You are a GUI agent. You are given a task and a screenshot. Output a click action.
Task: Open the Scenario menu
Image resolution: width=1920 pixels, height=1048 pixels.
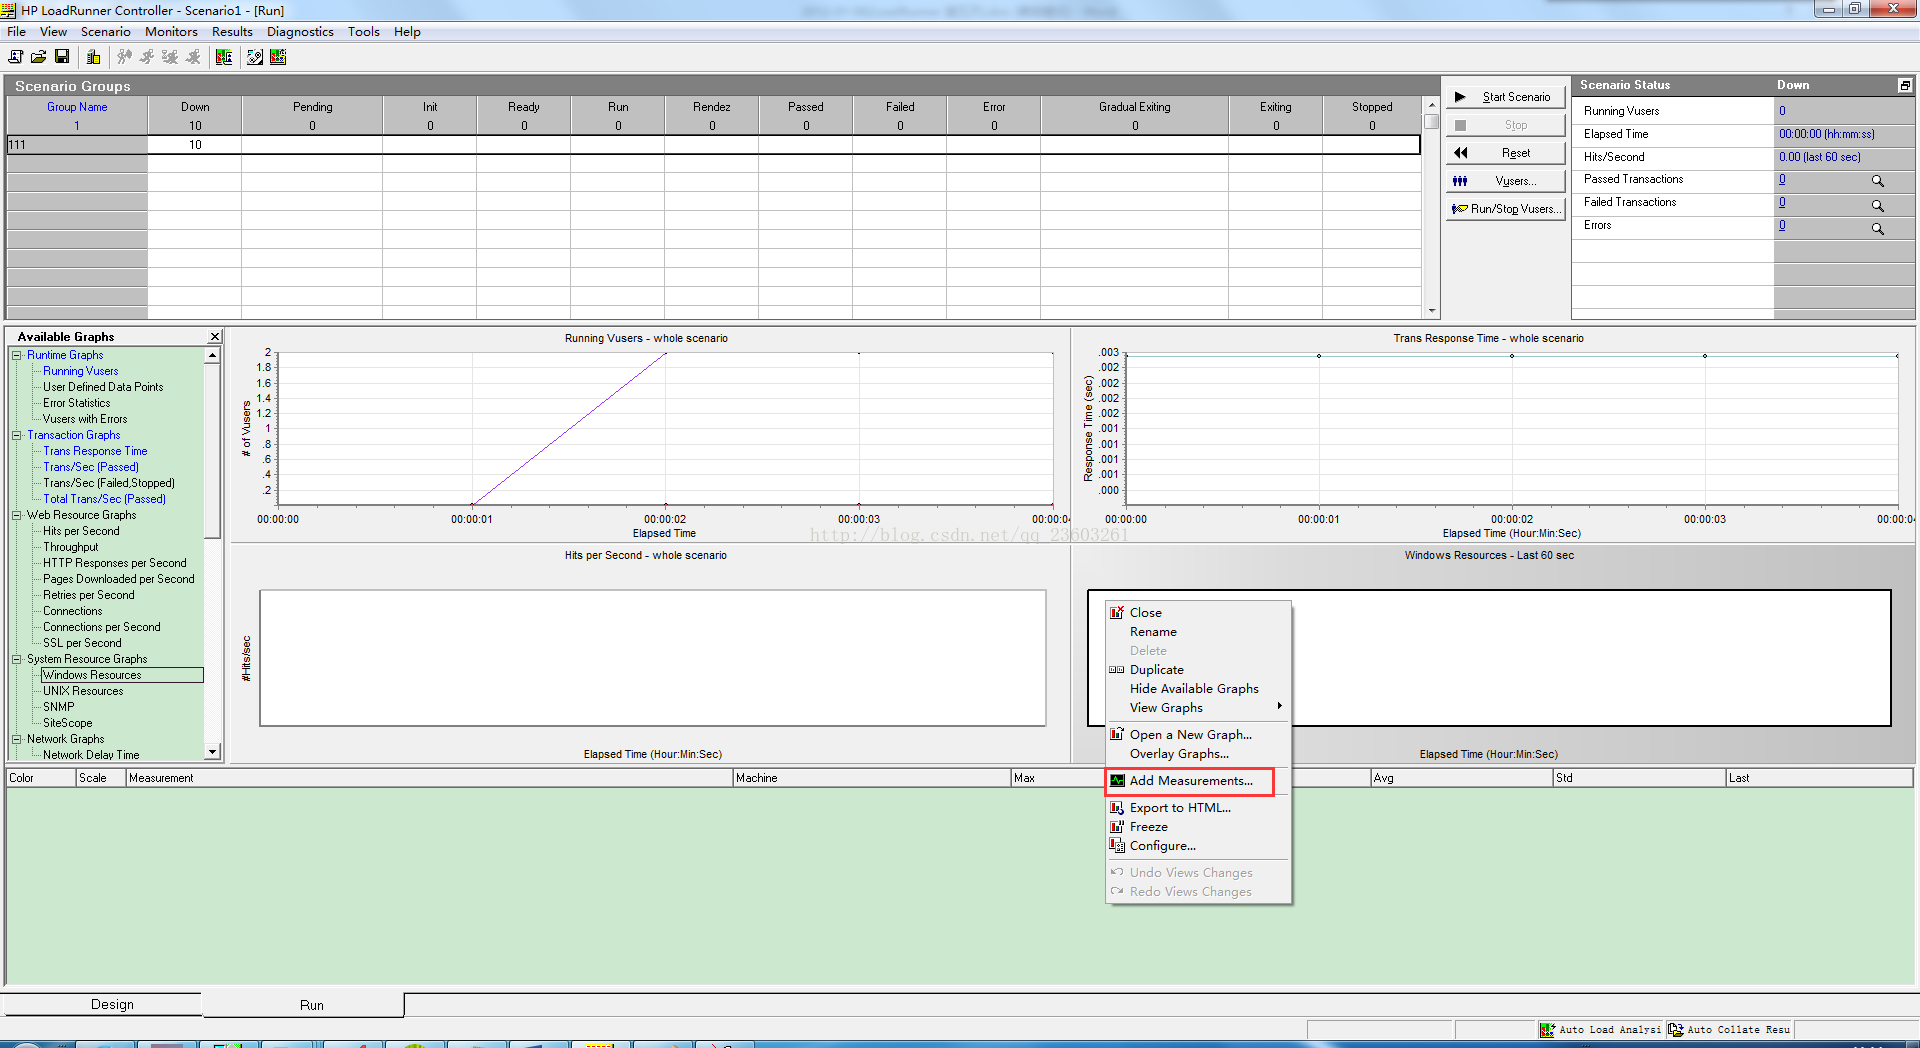click(x=105, y=32)
